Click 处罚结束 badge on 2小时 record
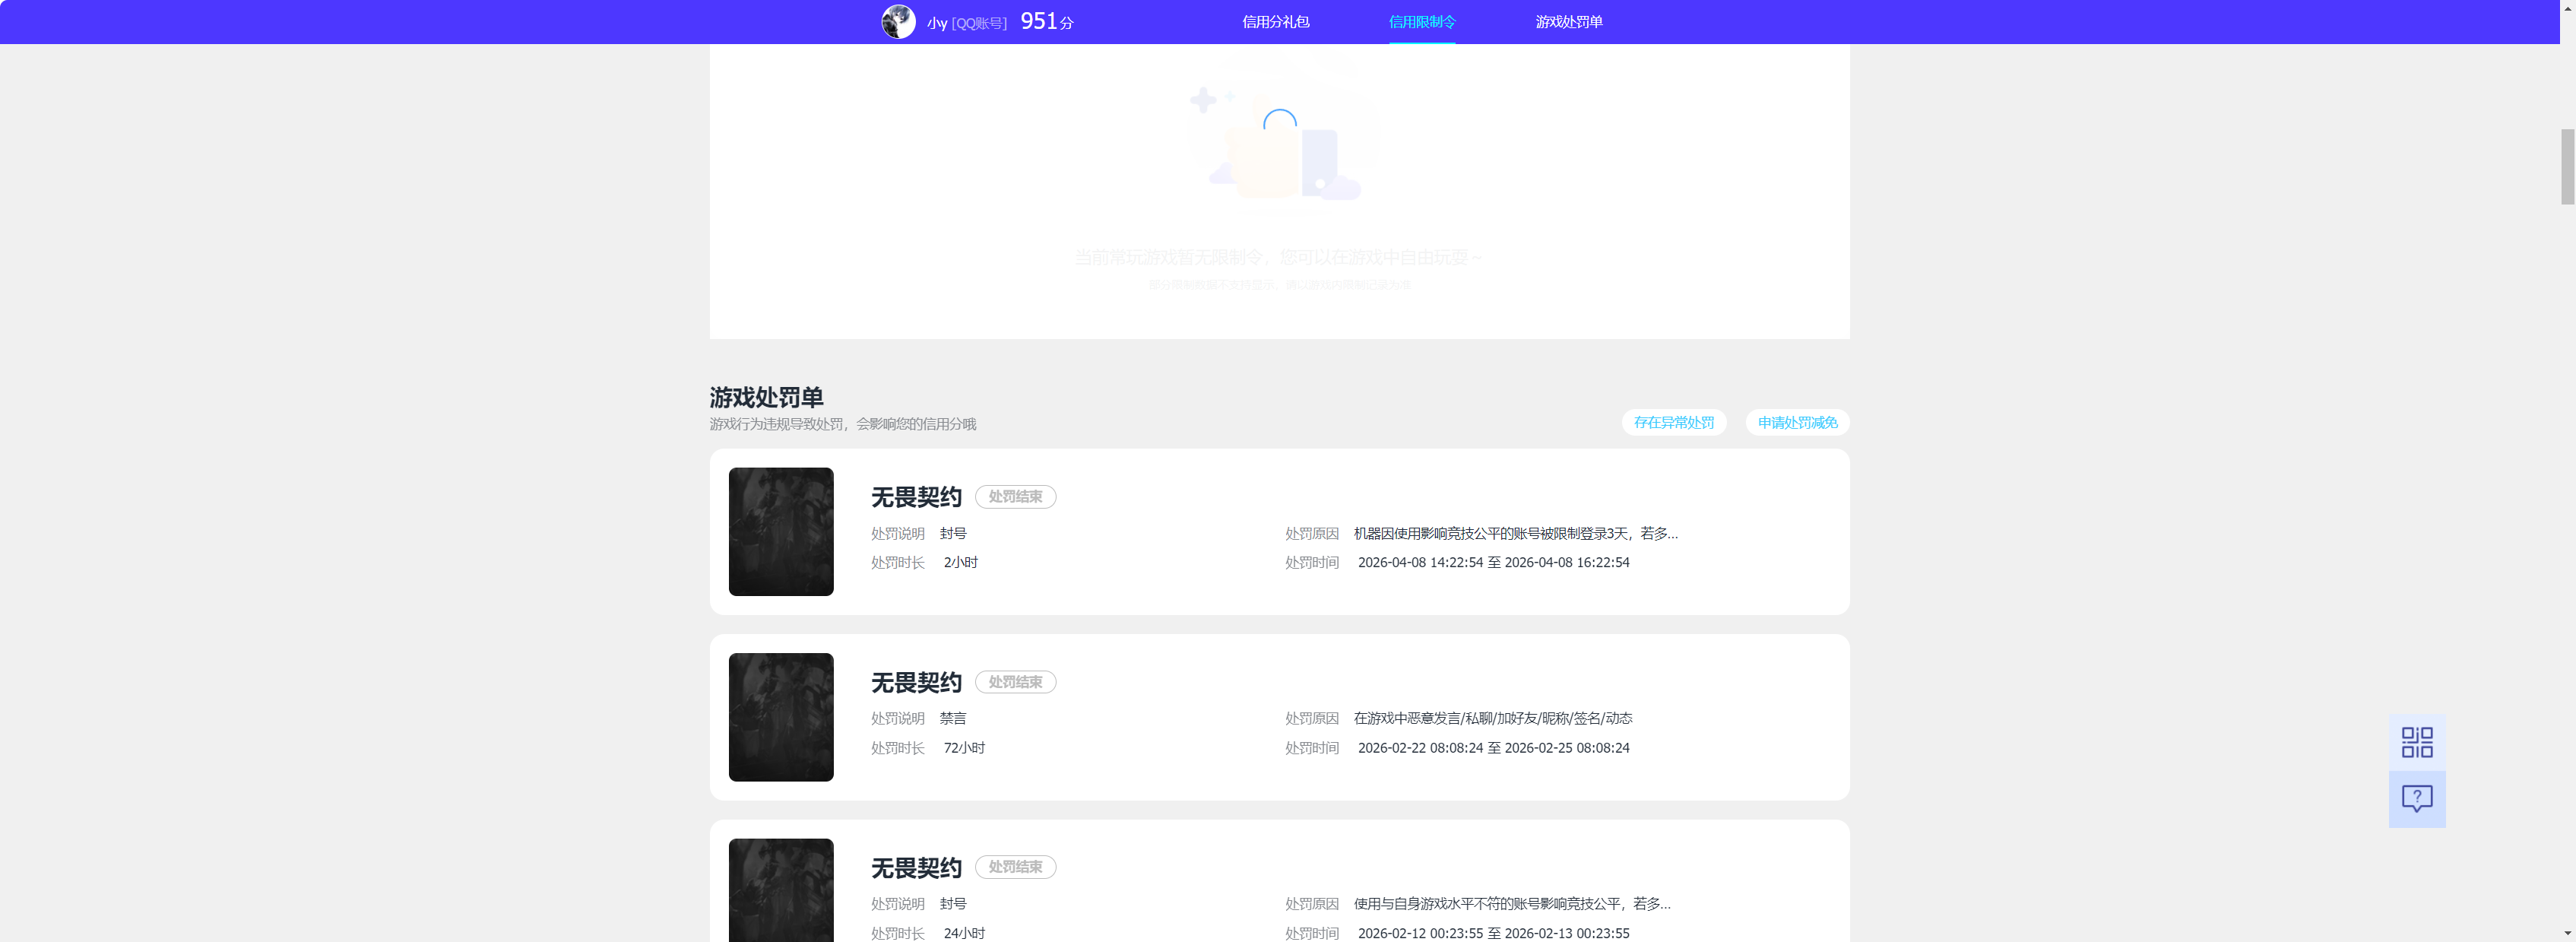 pos(1015,496)
